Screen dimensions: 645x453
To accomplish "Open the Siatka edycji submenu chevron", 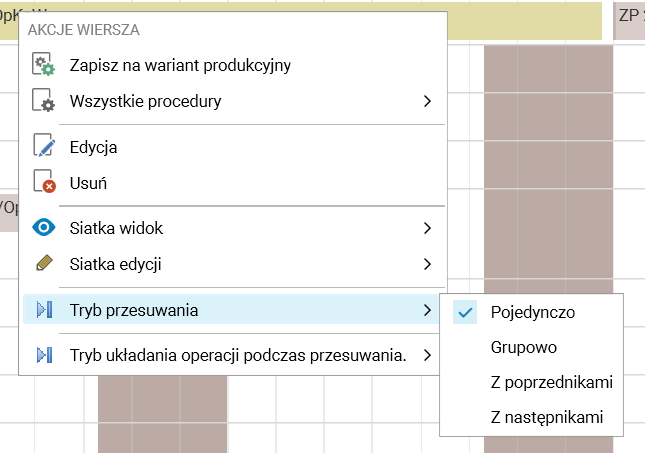I will point(427,264).
